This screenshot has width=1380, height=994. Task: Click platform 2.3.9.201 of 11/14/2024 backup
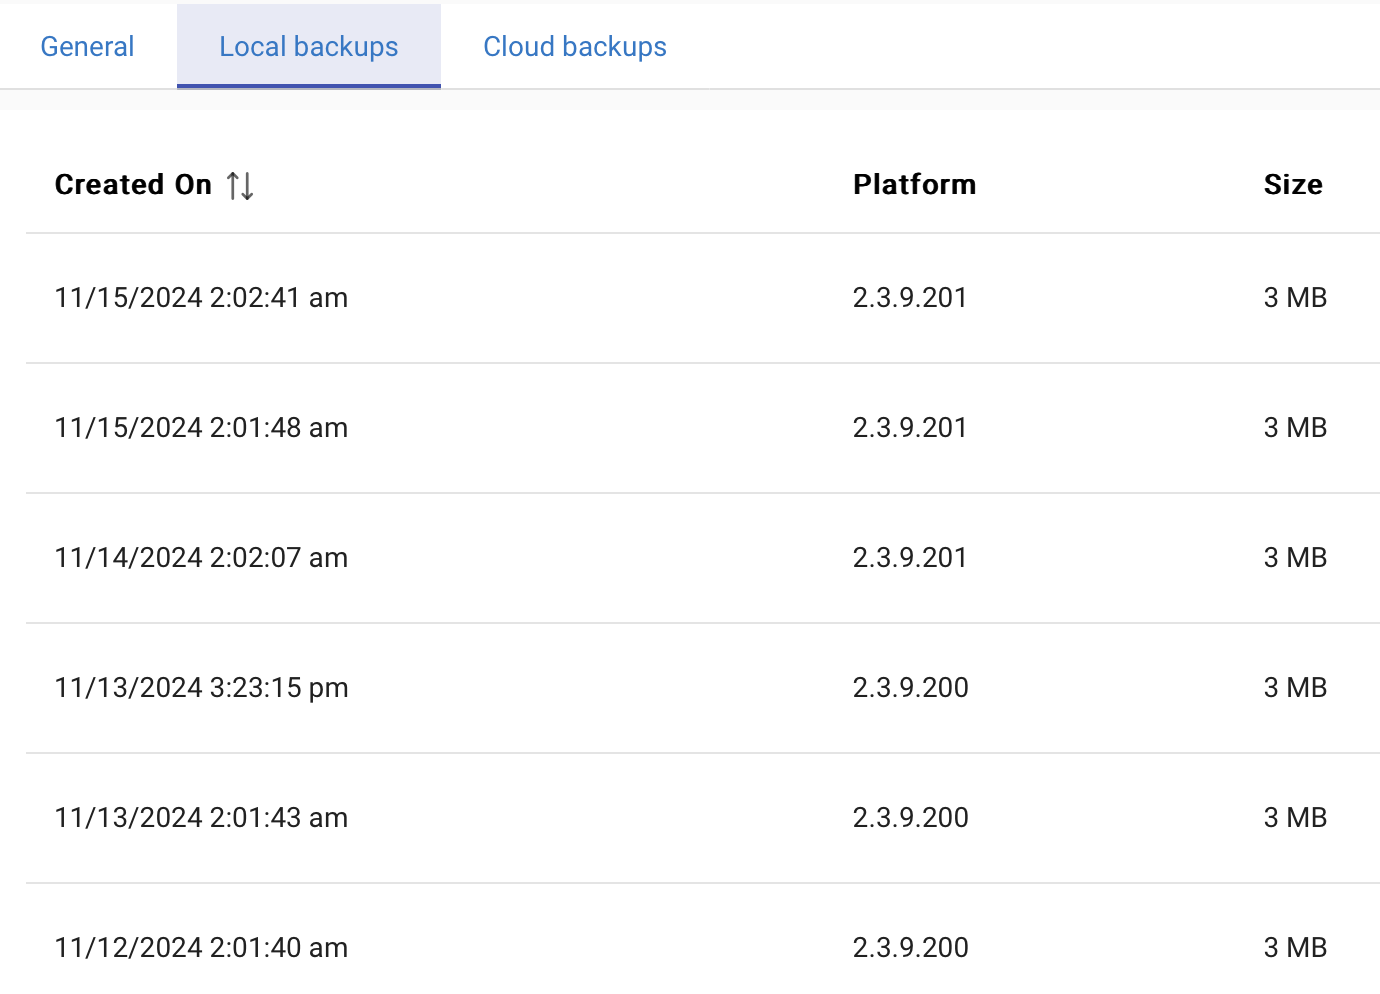(x=910, y=558)
